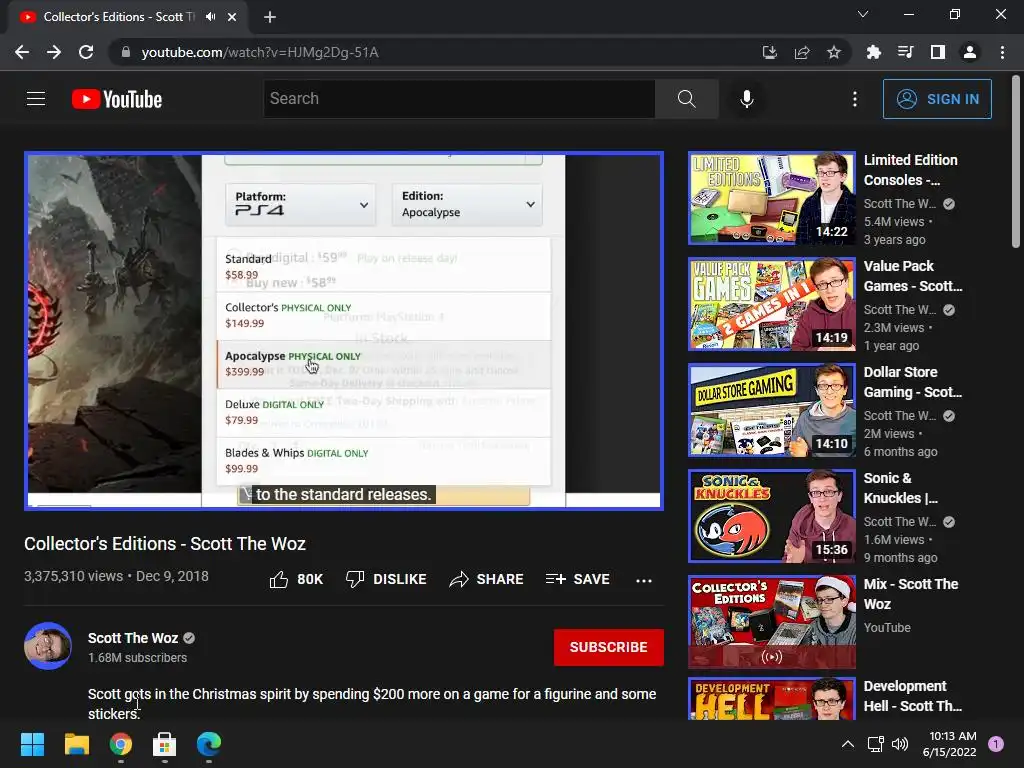Open Microsoft Edge from taskbar
Screen dimensions: 1024x768
(209, 744)
